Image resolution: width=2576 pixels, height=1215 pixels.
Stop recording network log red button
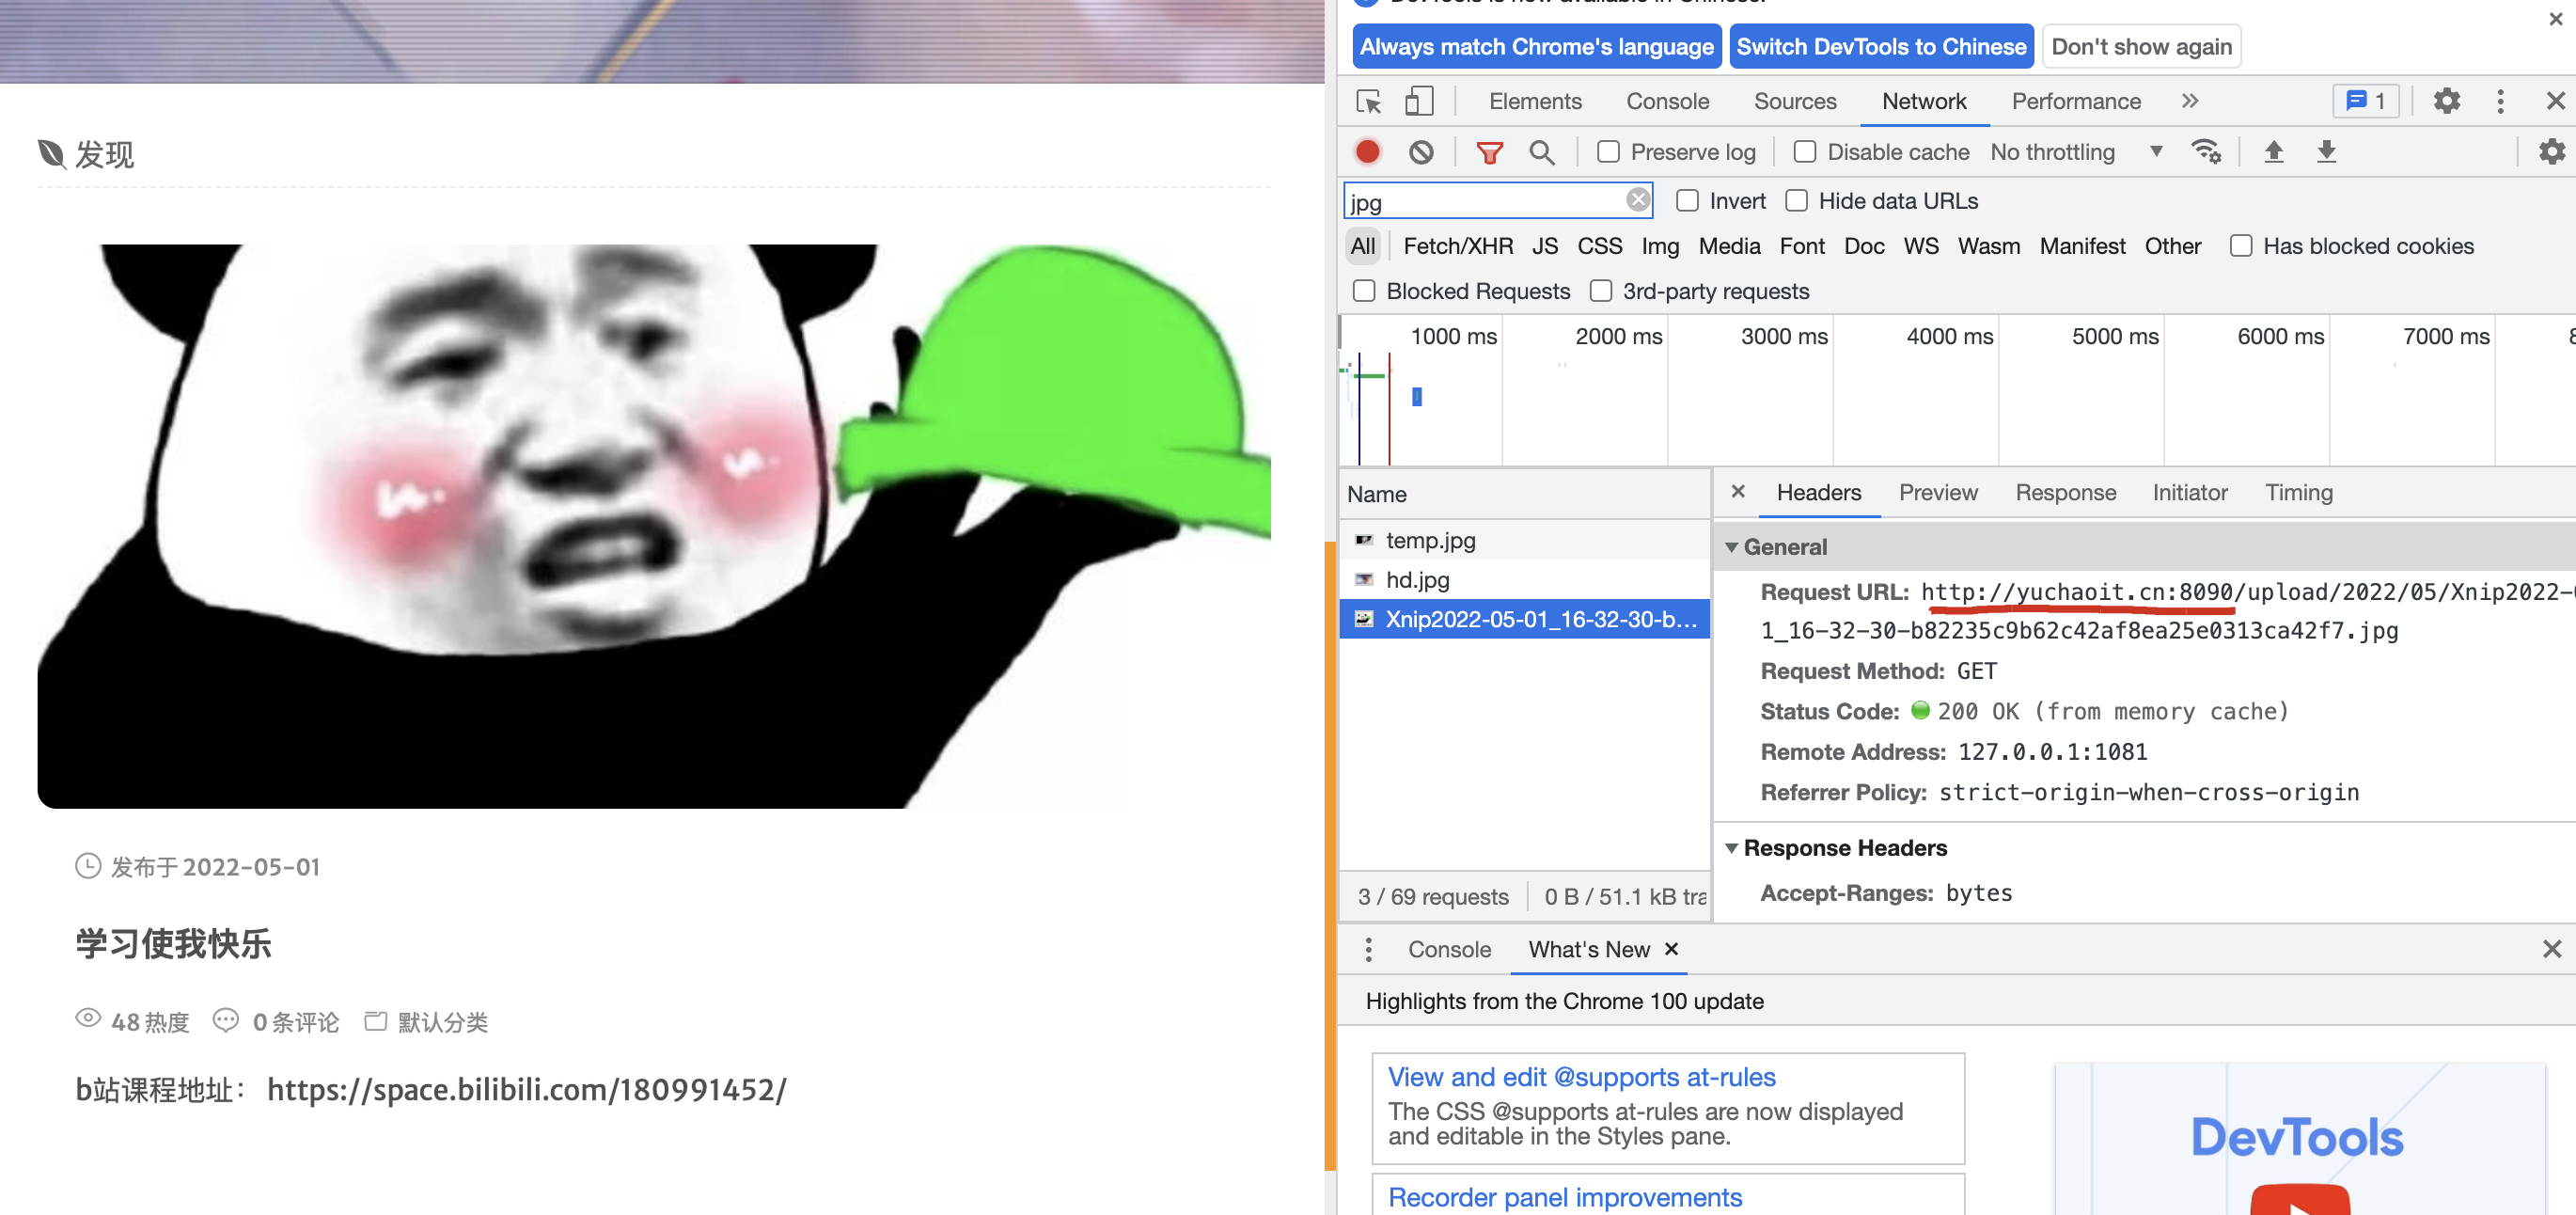pos(1367,152)
